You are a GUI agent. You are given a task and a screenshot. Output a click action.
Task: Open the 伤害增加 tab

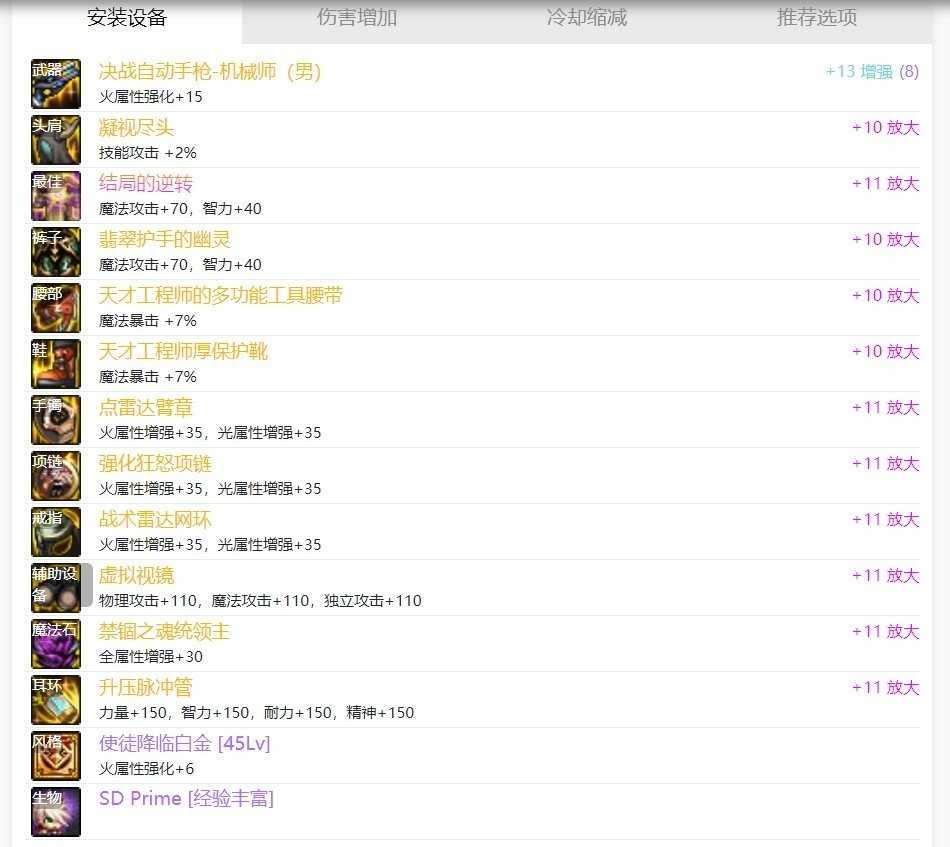click(357, 18)
